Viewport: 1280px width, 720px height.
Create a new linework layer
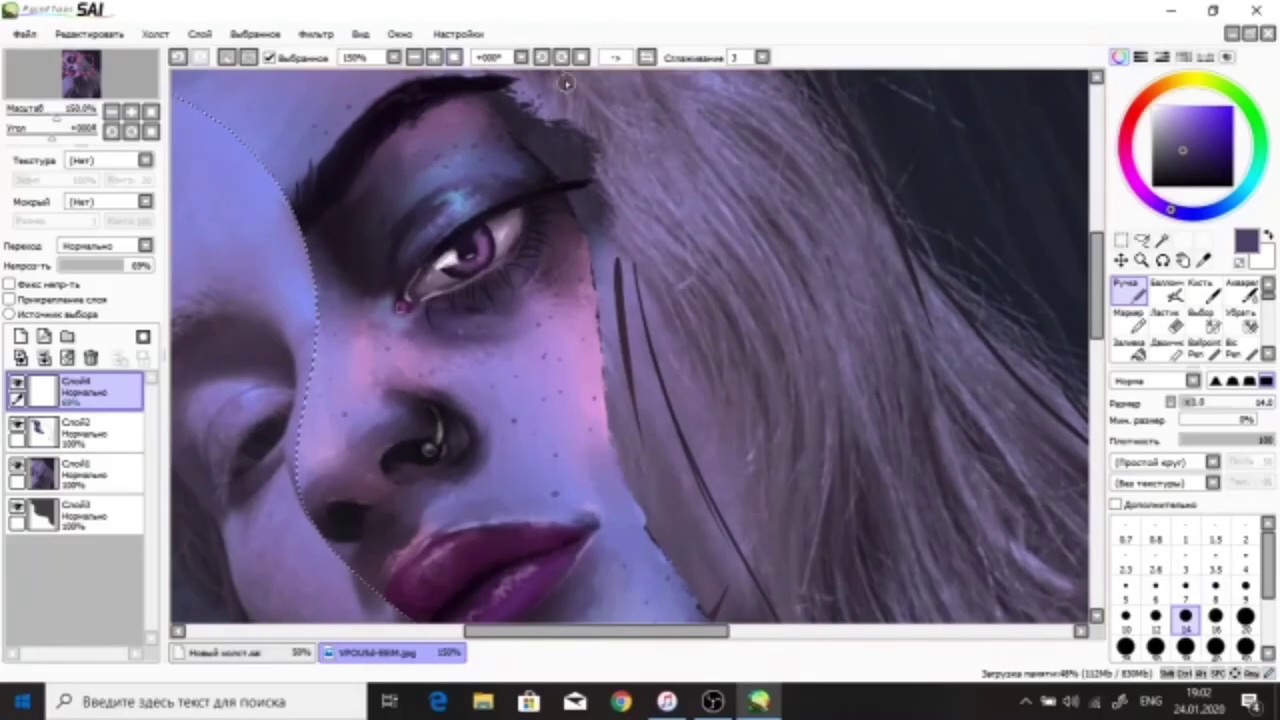click(x=44, y=337)
